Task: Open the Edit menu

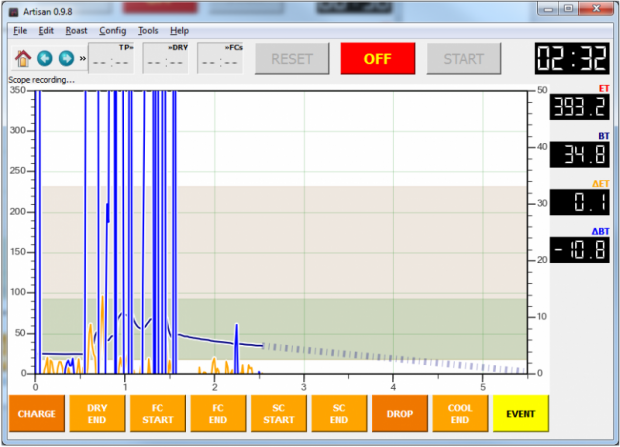Action: tap(46, 31)
